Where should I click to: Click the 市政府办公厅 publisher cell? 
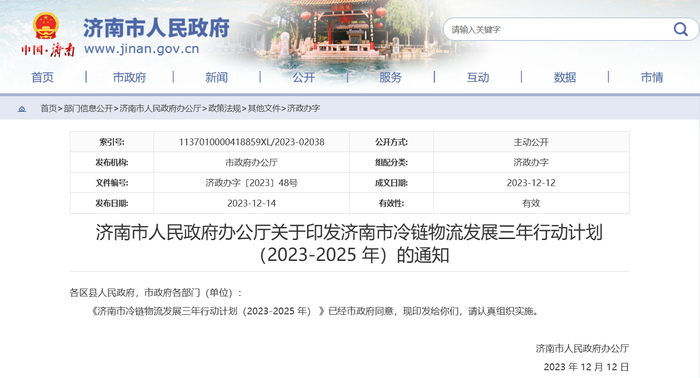[252, 162]
